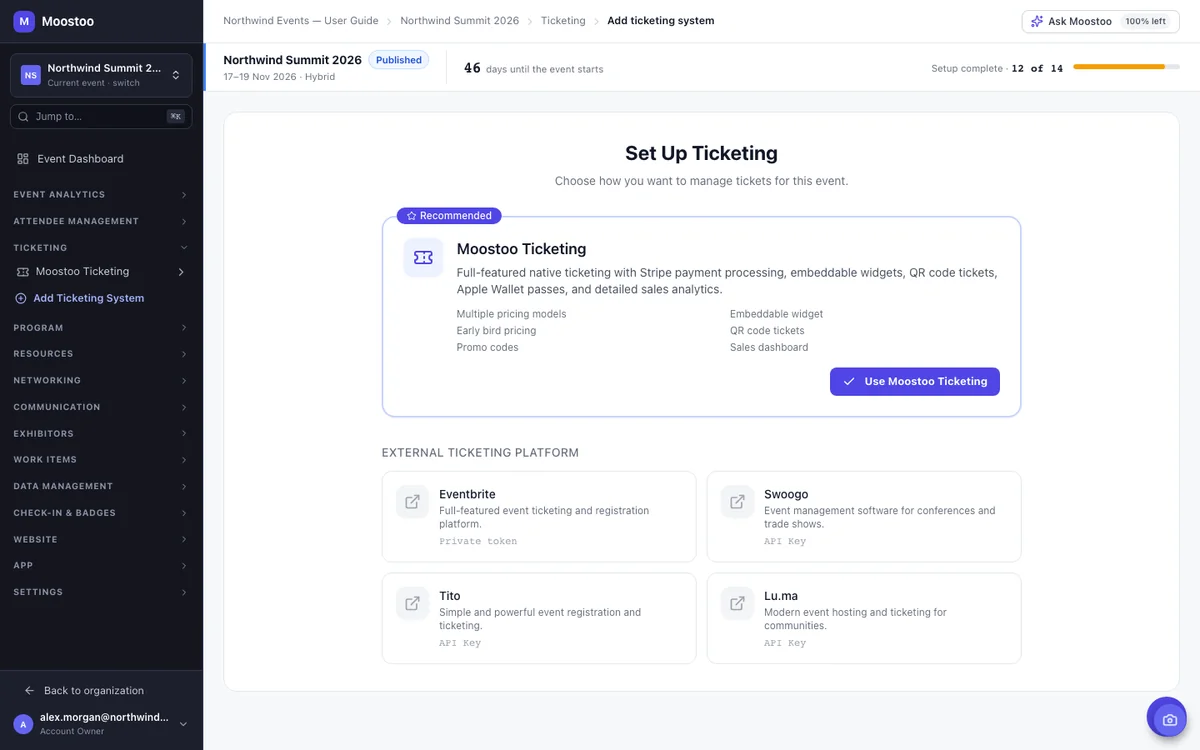The height and width of the screenshot is (750, 1200).
Task: Click the 'Private token' label under Eventbrite
Action: [x=478, y=542]
